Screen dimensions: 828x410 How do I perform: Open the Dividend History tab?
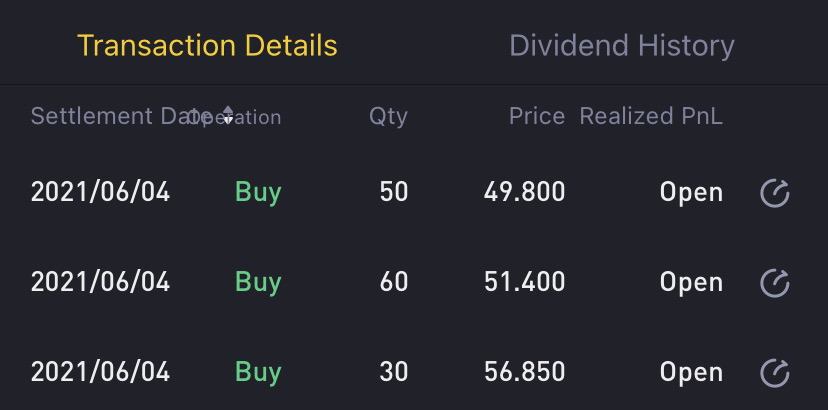point(621,45)
